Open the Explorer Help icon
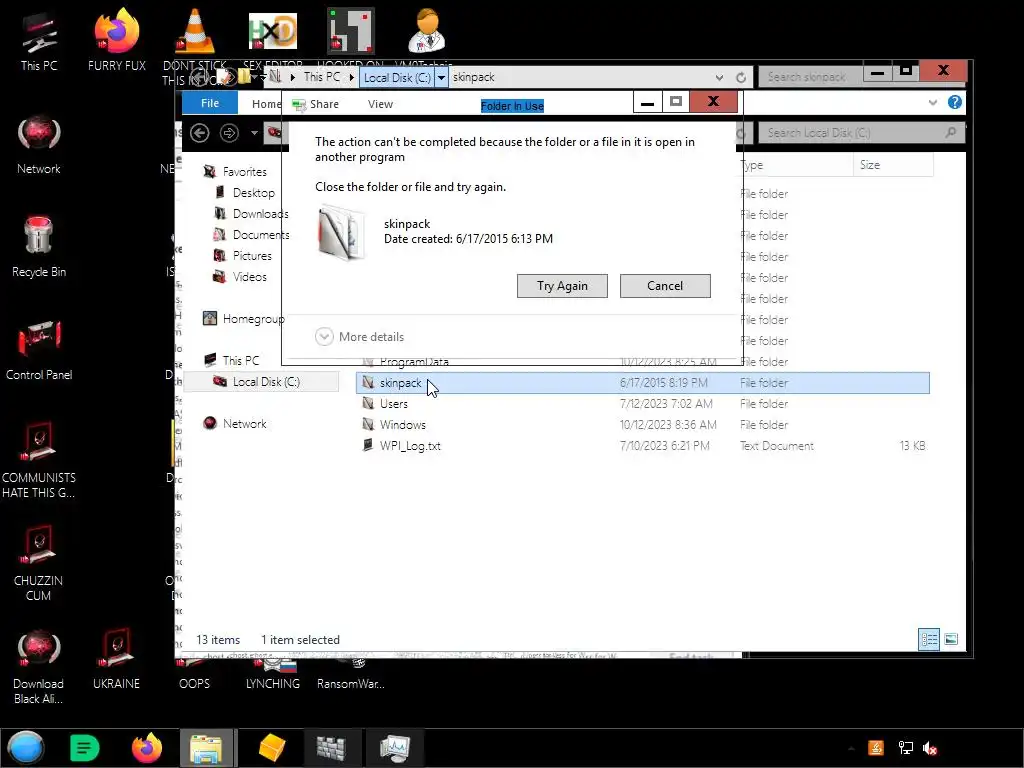Viewport: 1024px width, 768px height. tap(954, 103)
